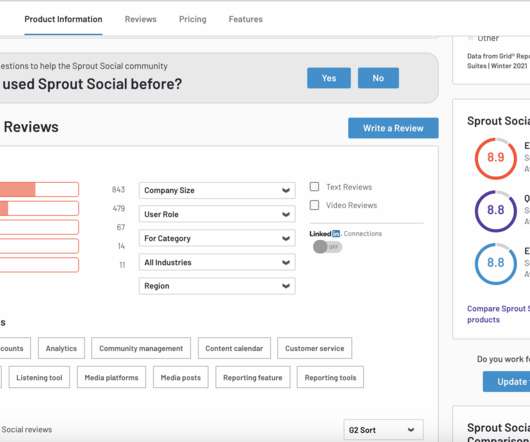Click the Update button in sidebar
The height and width of the screenshot is (442, 530).
(507, 382)
